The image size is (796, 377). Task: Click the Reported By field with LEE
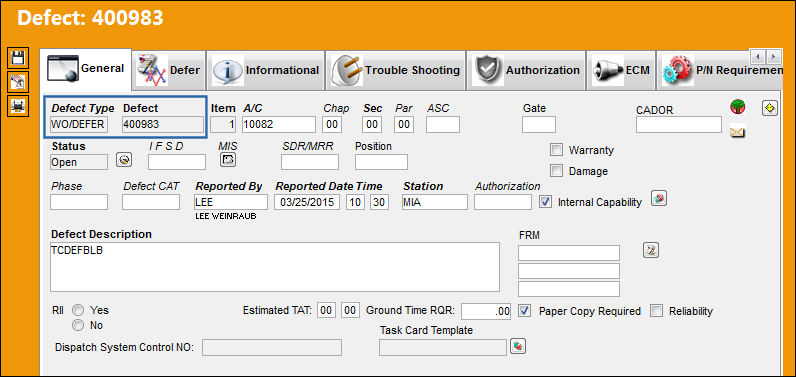pyautogui.click(x=231, y=202)
